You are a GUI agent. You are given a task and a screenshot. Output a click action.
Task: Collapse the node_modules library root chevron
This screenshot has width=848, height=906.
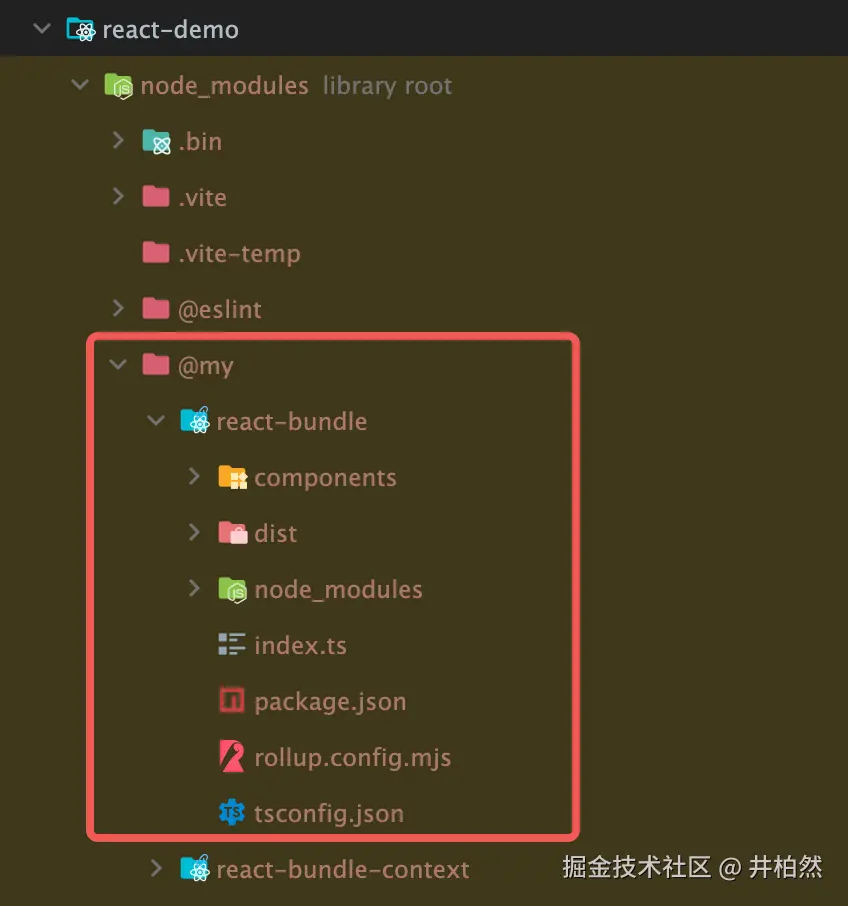[x=80, y=84]
